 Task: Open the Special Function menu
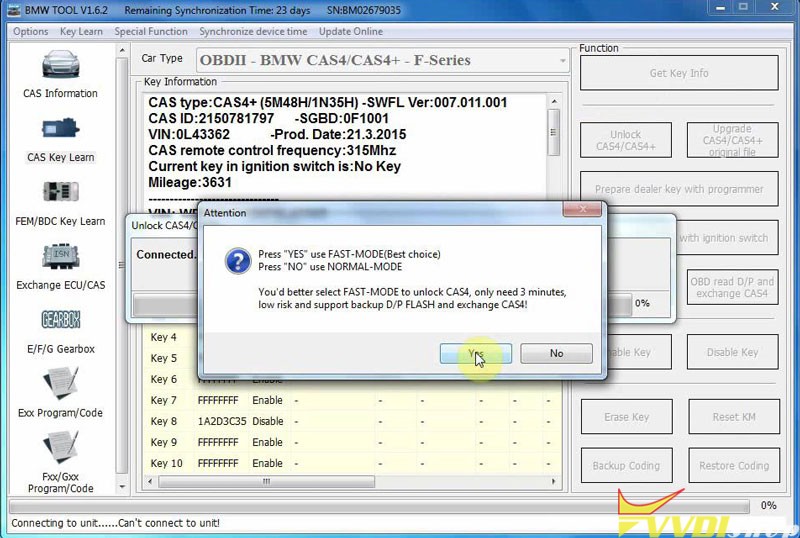(151, 32)
